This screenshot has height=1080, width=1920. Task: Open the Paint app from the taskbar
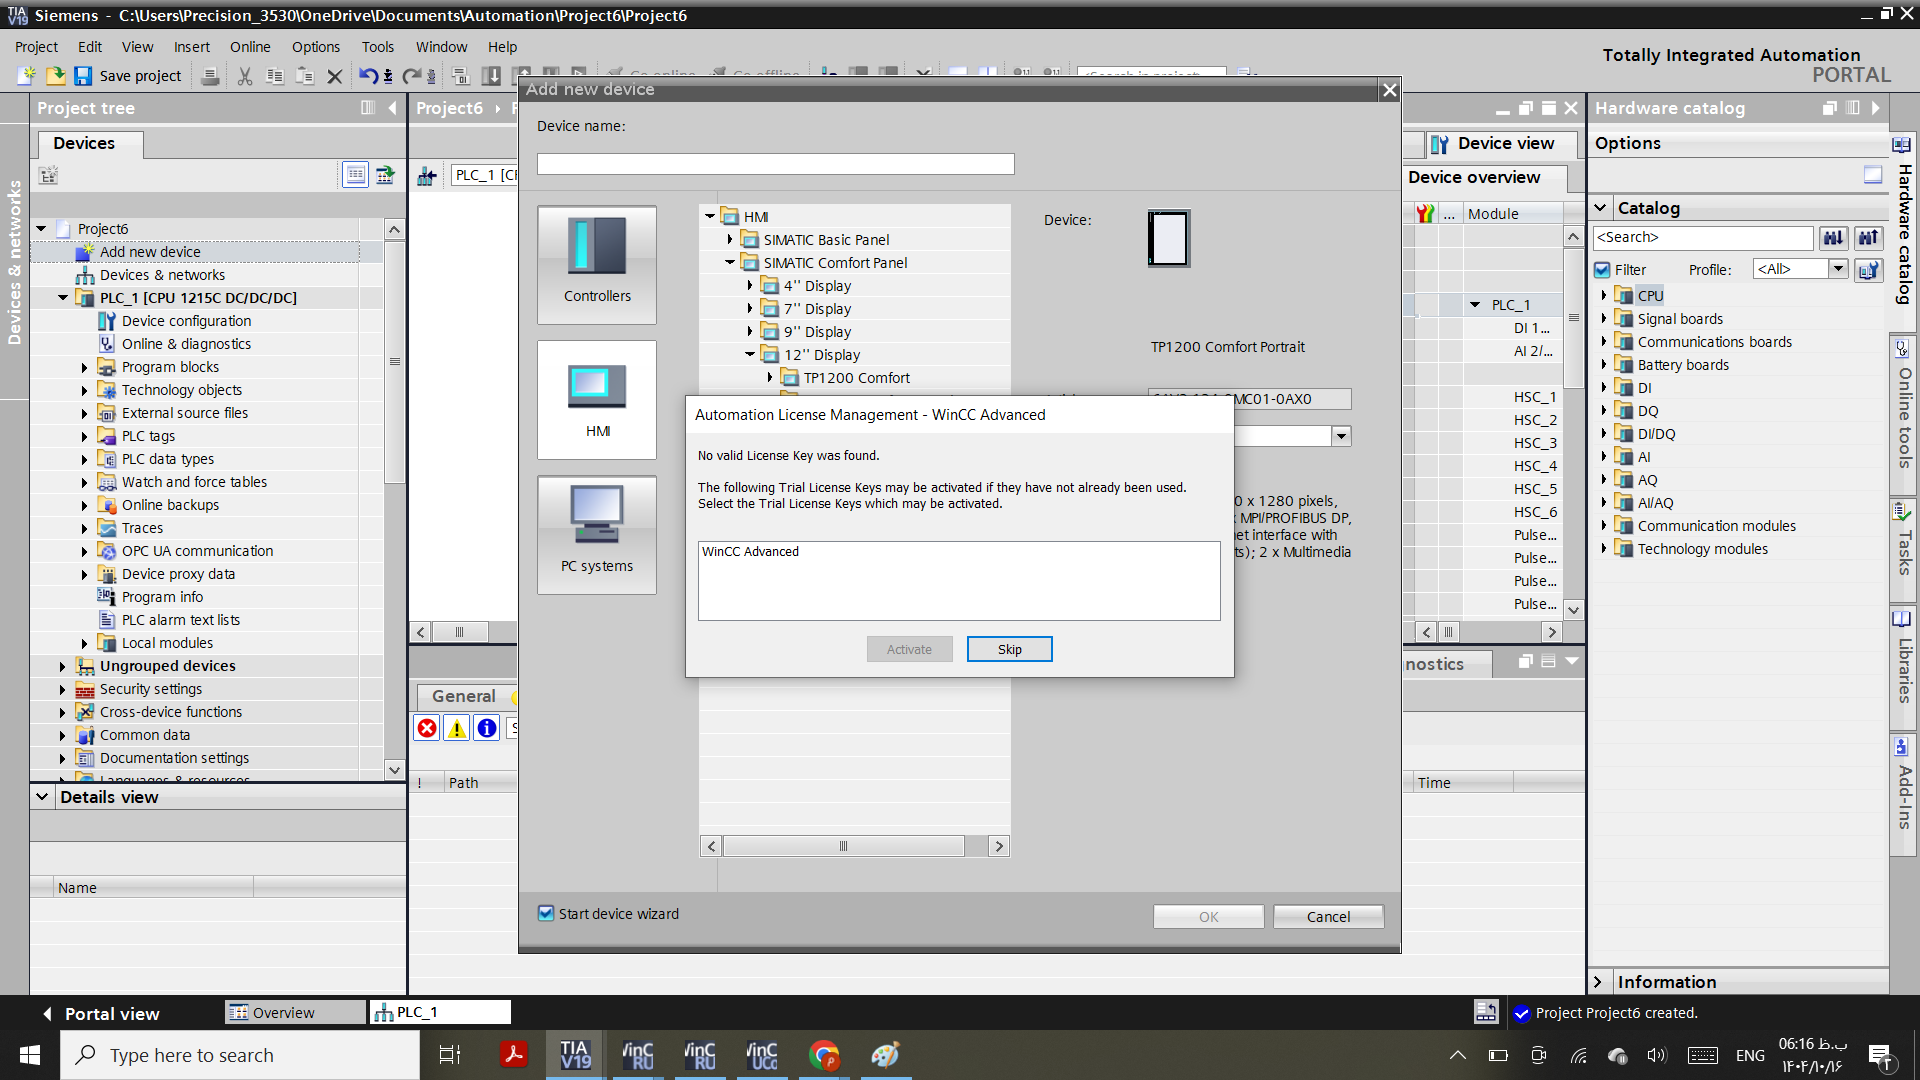886,1055
